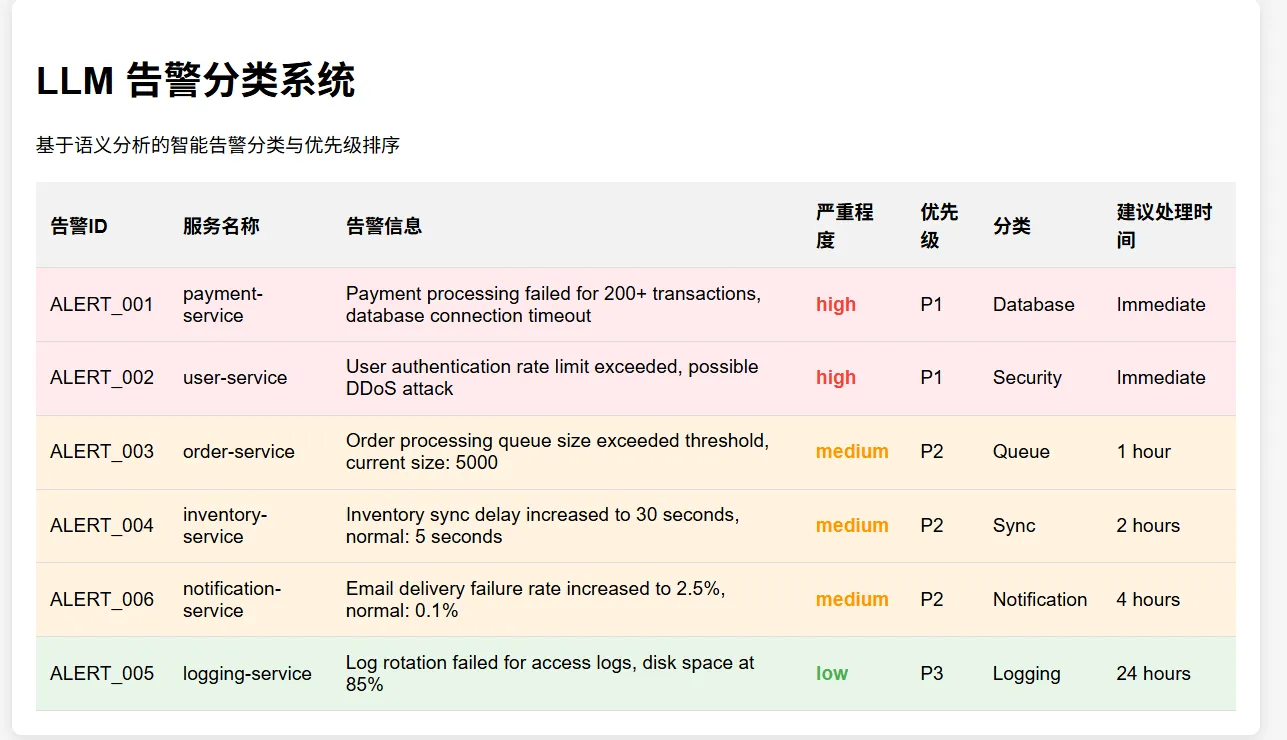Image resolution: width=1287 pixels, height=740 pixels.
Task: Select the "User authentication rate limit exceeded" message
Action: tap(552, 378)
